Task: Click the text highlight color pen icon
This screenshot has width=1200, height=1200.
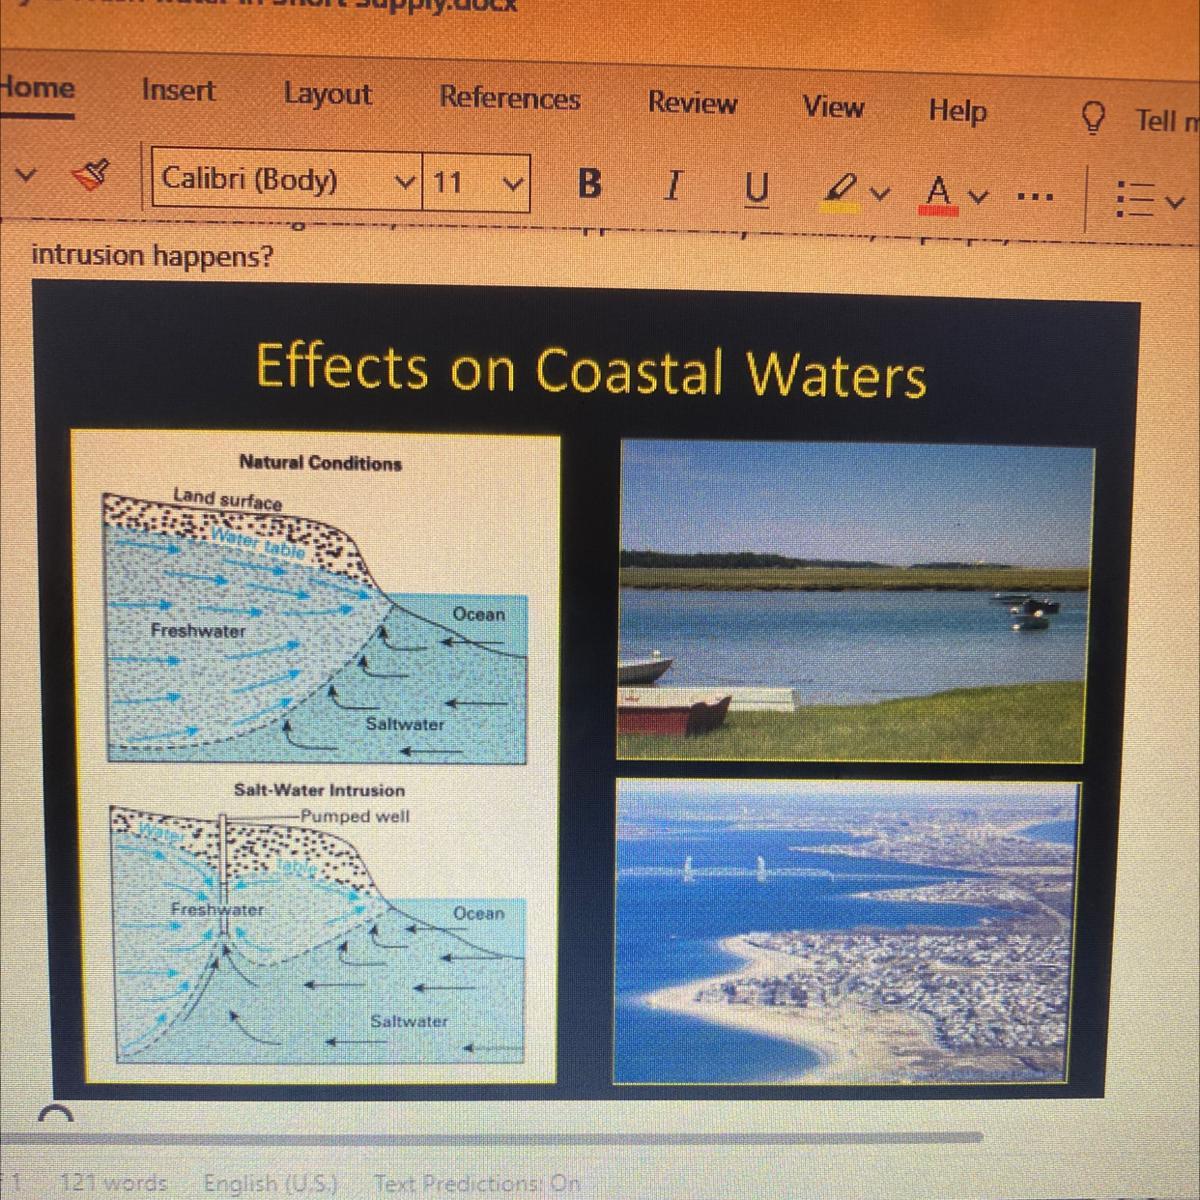Action: pos(842,187)
